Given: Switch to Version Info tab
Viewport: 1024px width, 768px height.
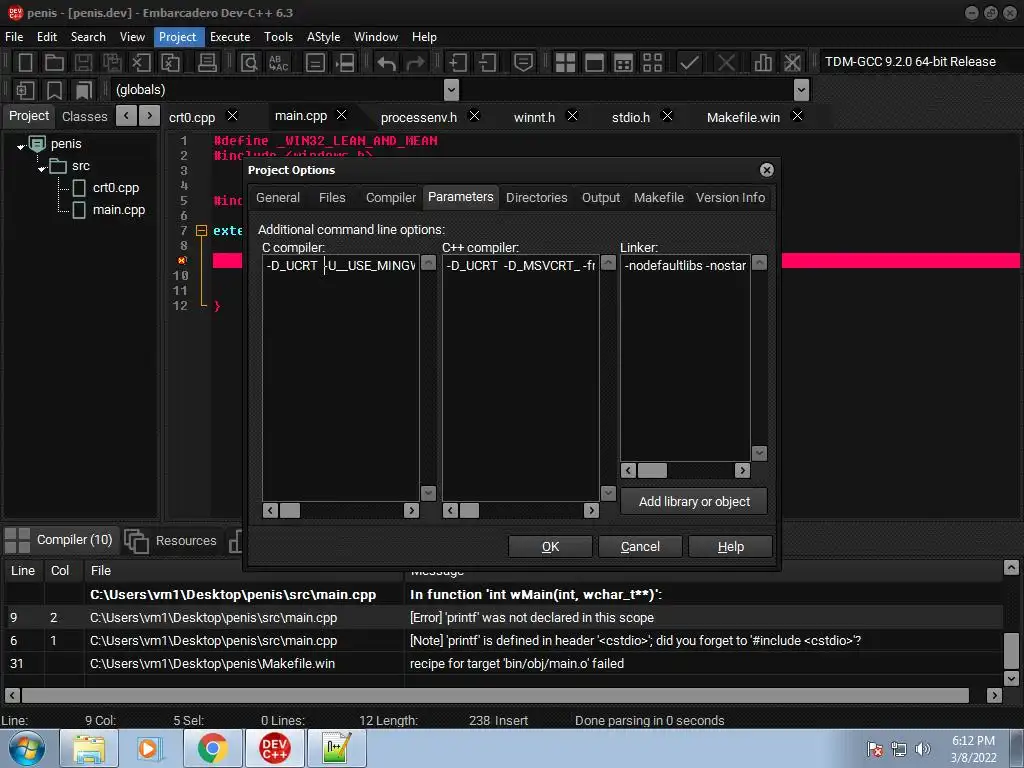Looking at the screenshot, I should (730, 197).
